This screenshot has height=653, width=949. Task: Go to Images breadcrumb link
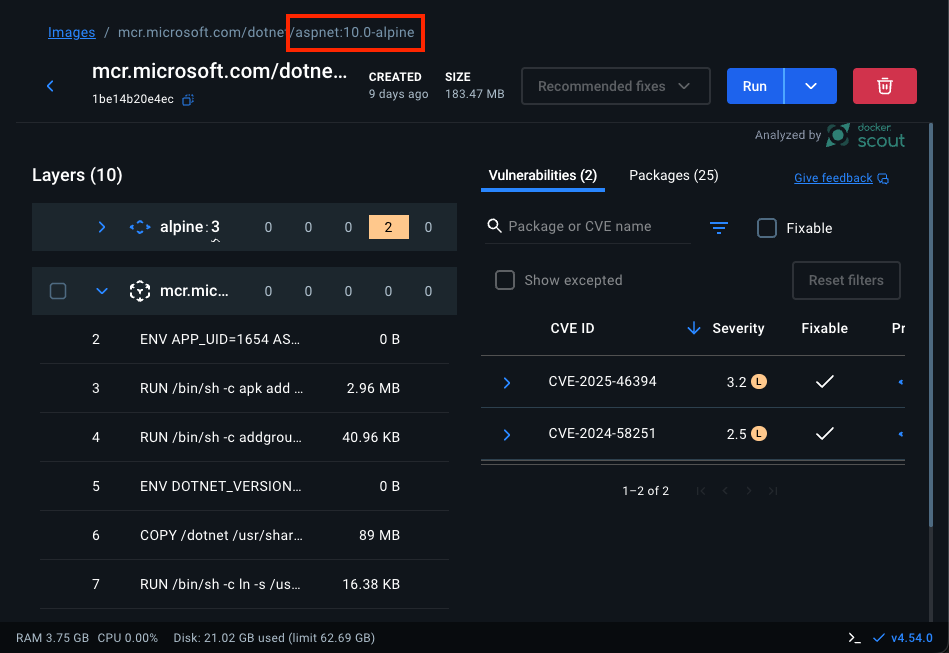pos(71,32)
